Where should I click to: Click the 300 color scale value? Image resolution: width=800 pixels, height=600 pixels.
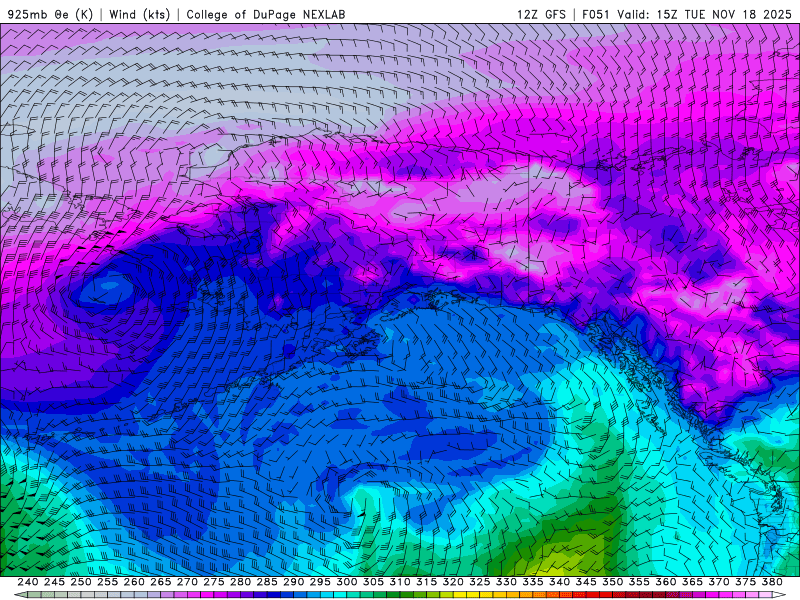pyautogui.click(x=346, y=582)
